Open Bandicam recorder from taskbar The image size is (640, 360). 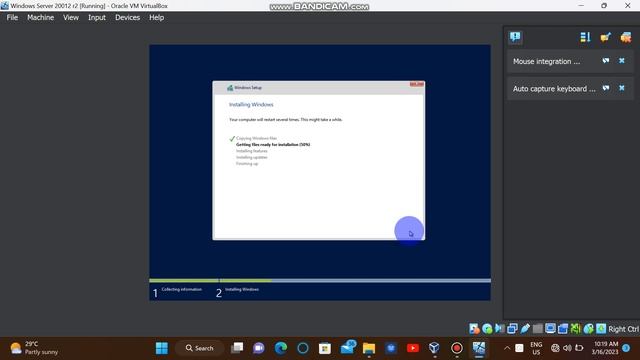click(456, 348)
